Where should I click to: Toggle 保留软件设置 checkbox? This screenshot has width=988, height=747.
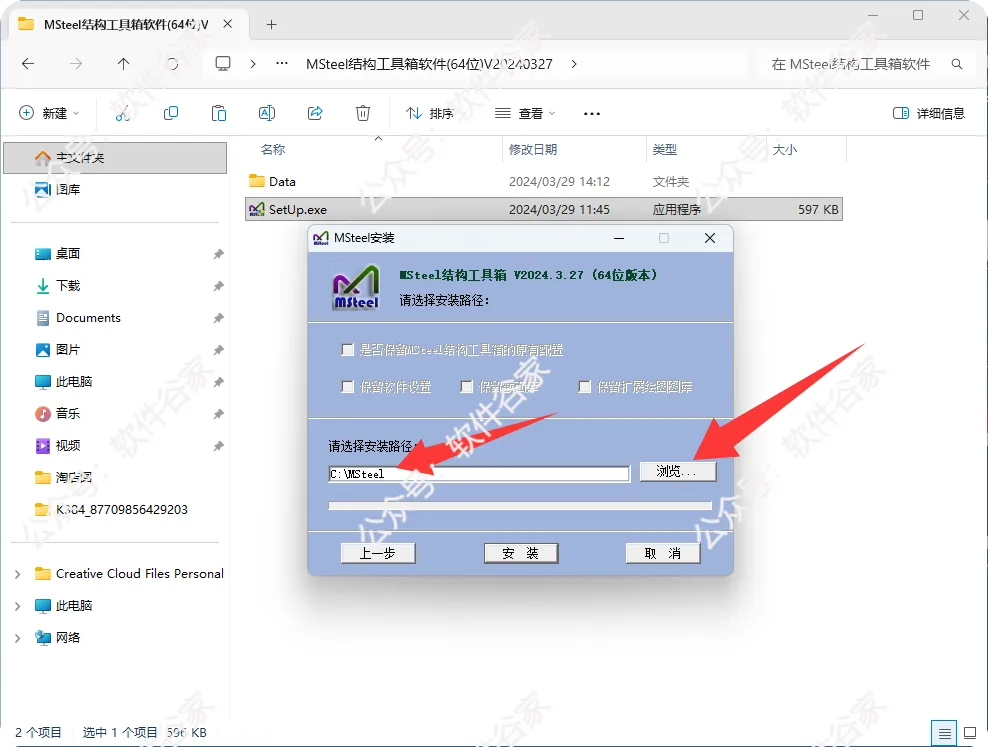tap(347, 387)
